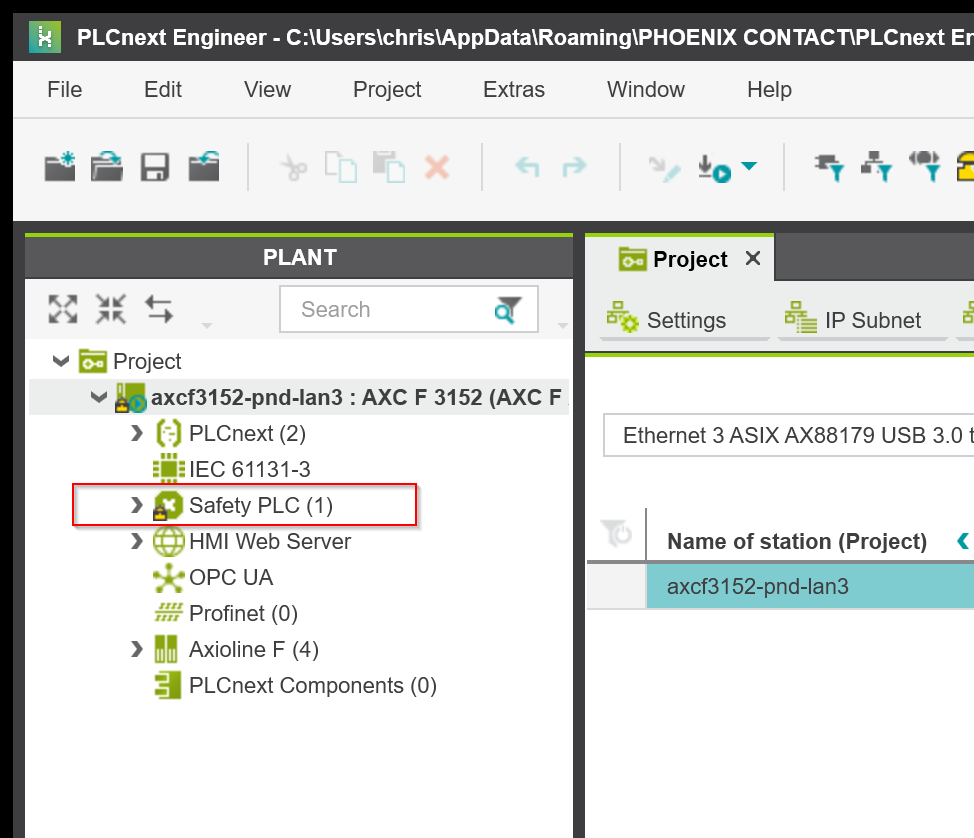Open the Ethernet 3 ASIX adapter dropdown

click(789, 435)
